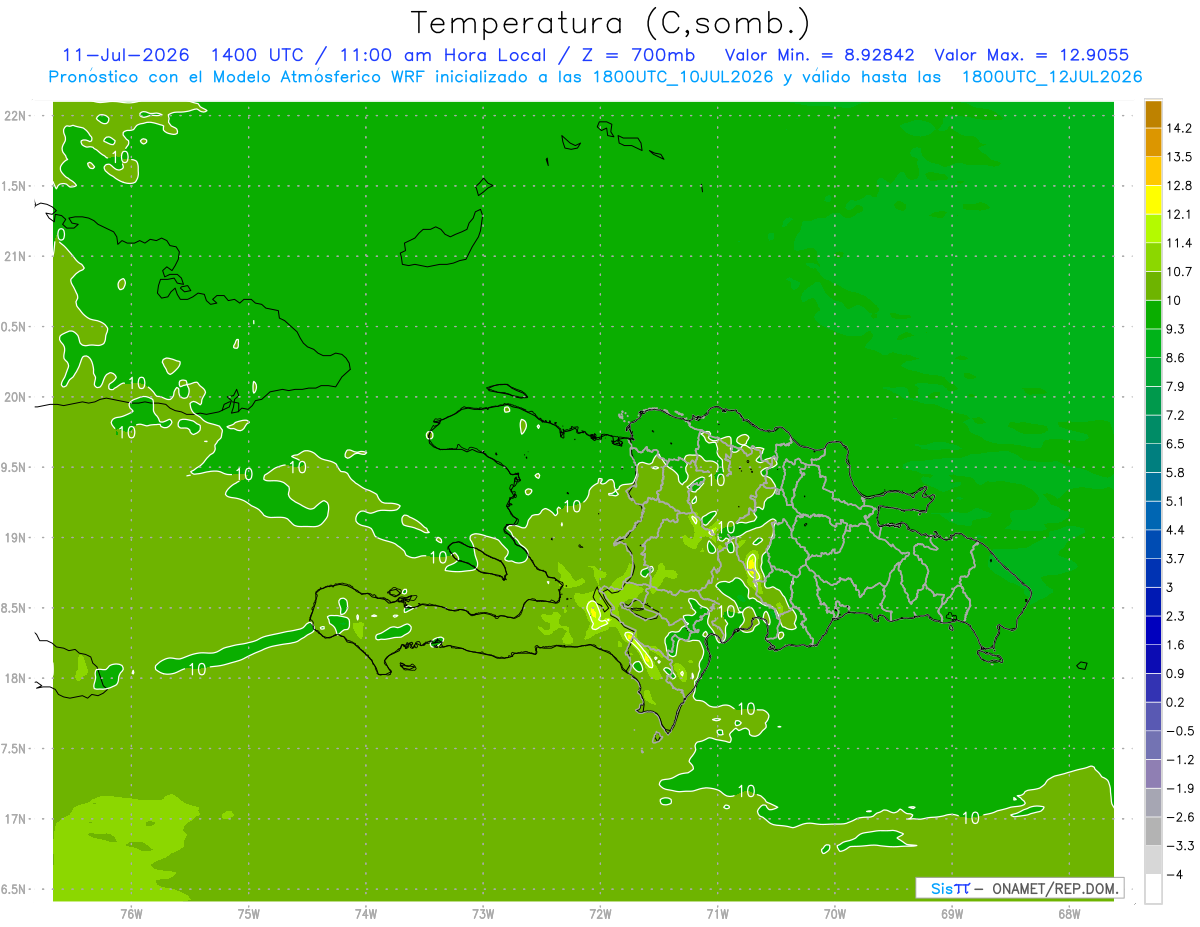The height and width of the screenshot is (927, 1200).
Task: Click the '11.4' colorbar label
Action: 1179,243
